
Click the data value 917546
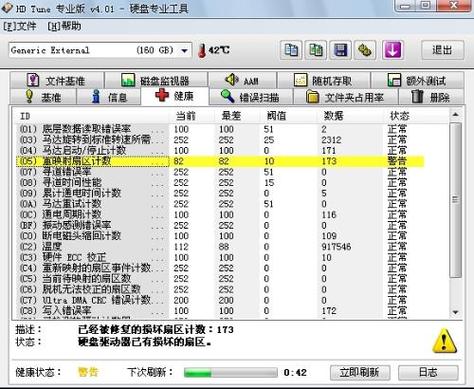(336, 247)
